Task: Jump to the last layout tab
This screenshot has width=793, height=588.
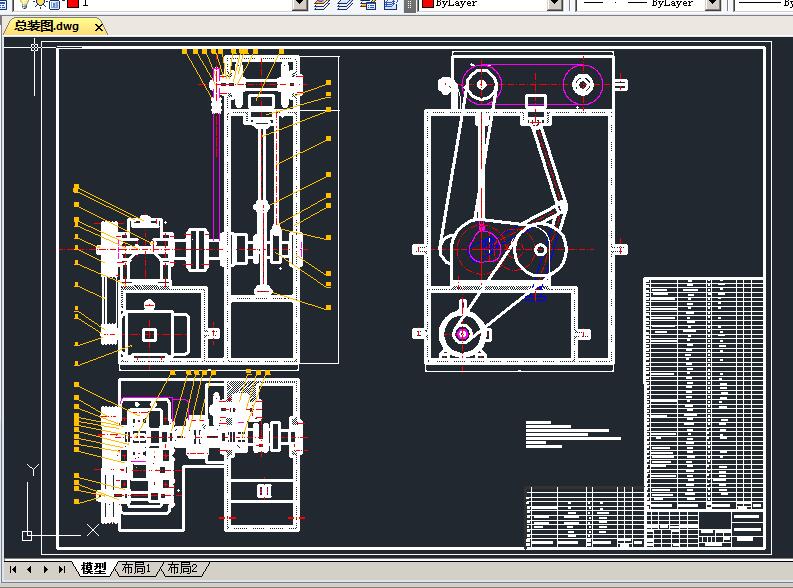Action: click(x=62, y=569)
